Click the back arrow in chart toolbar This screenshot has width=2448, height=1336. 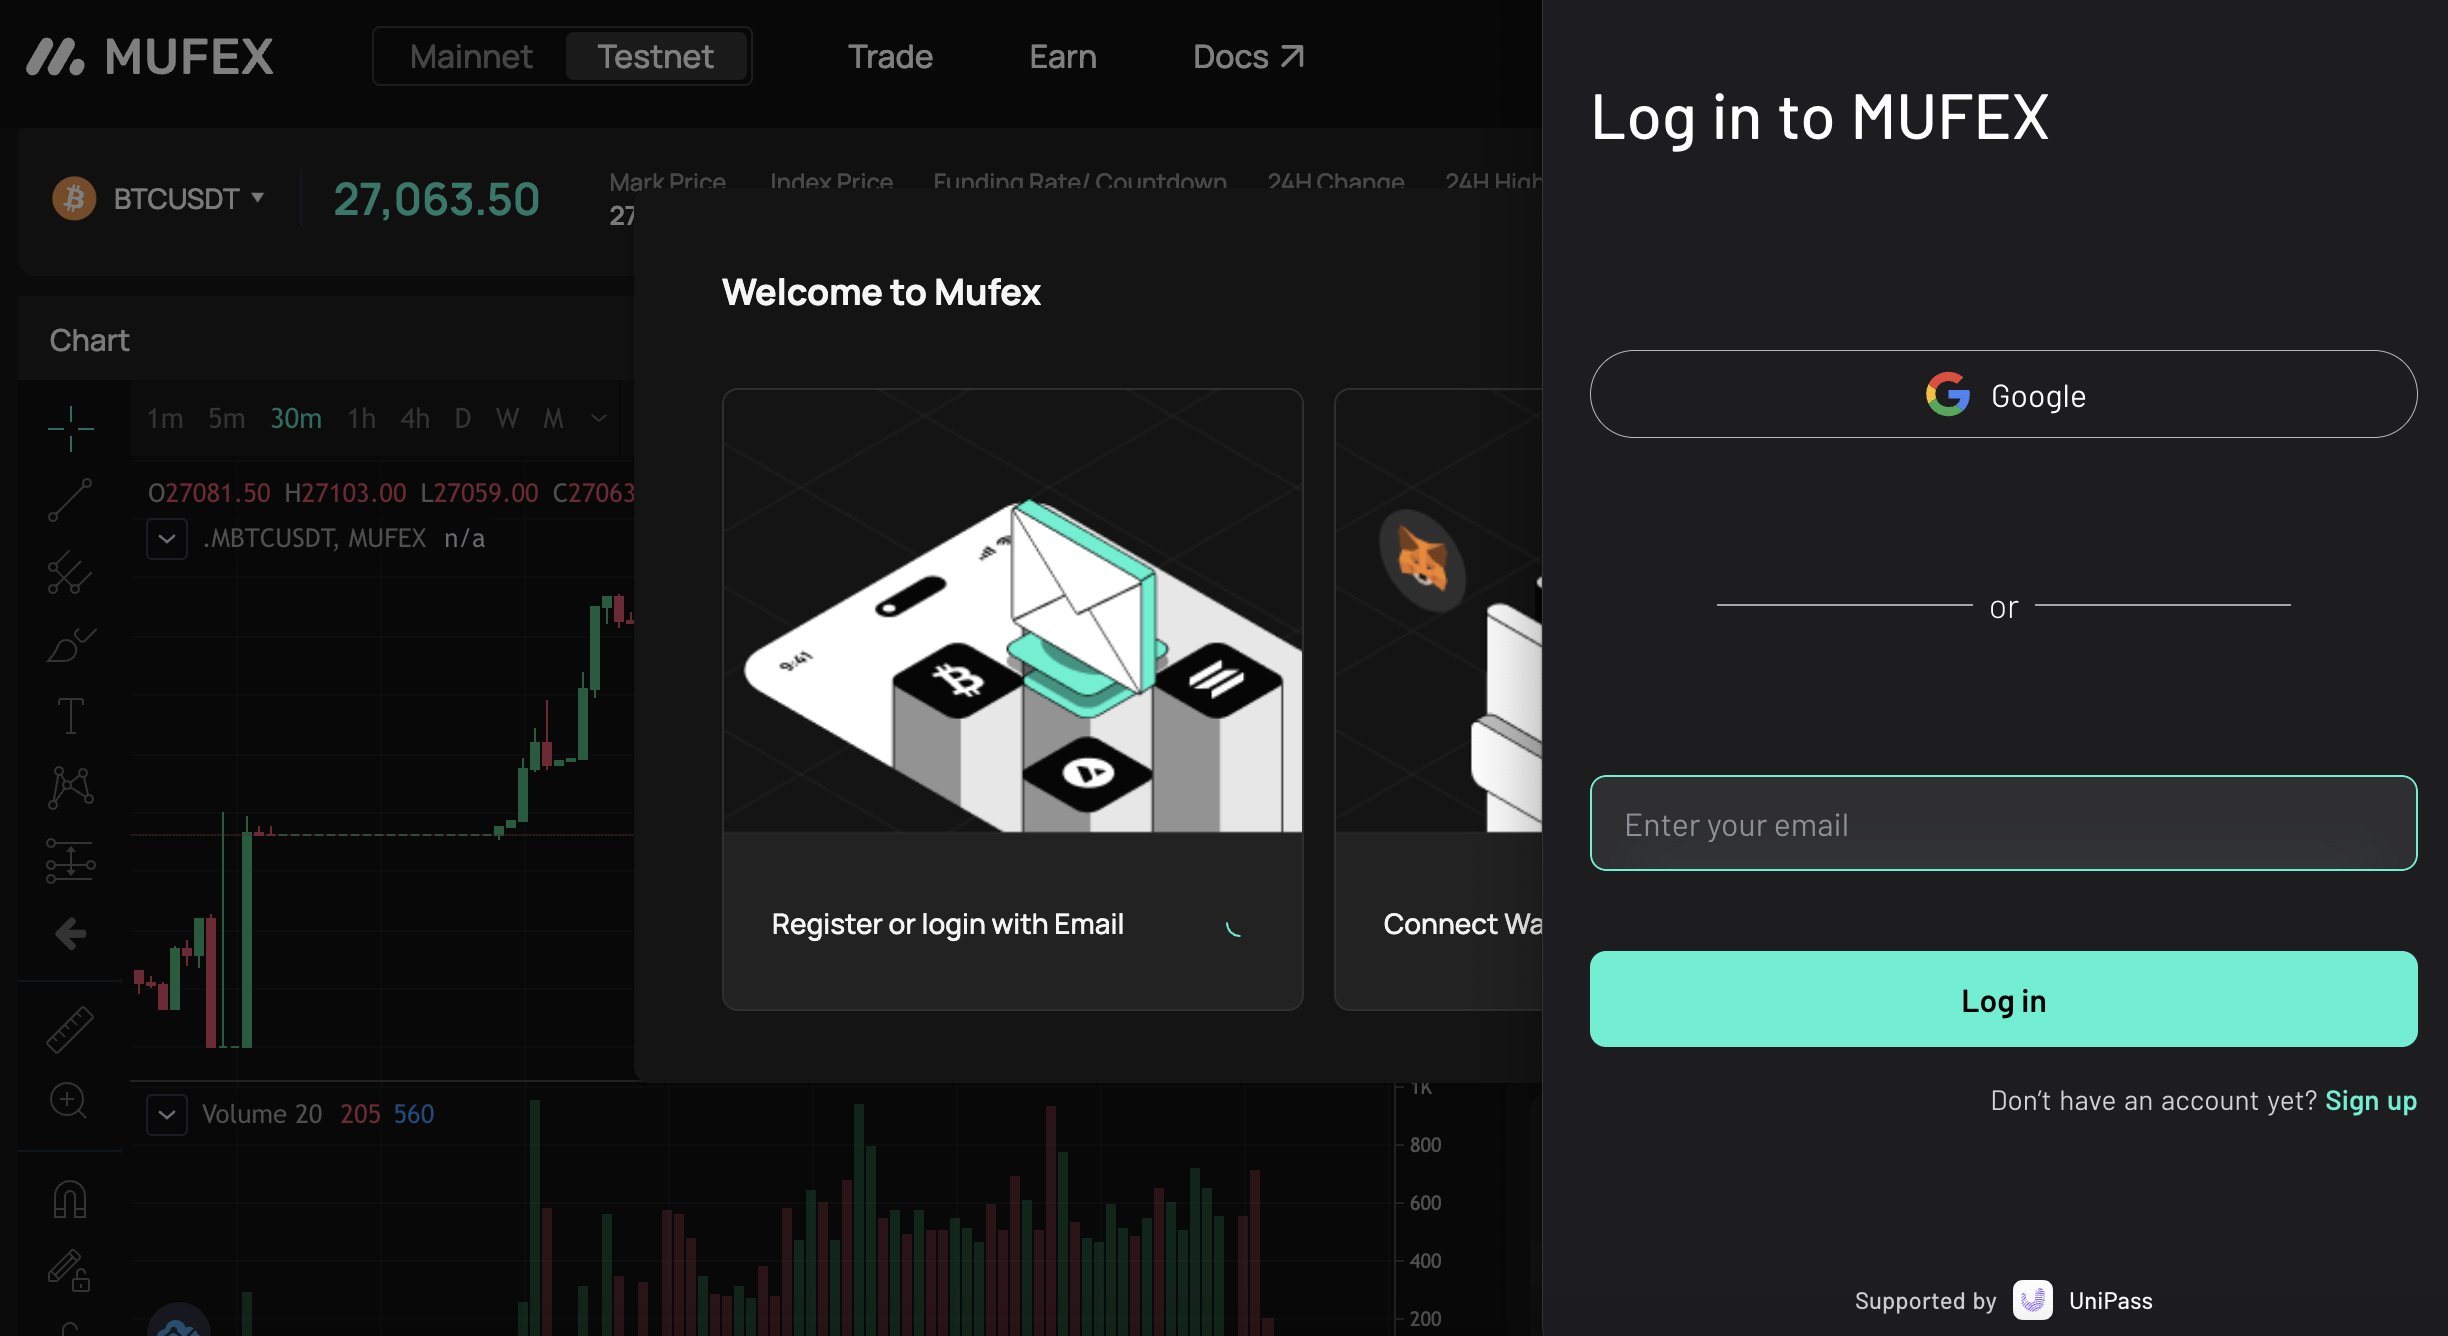click(x=70, y=933)
